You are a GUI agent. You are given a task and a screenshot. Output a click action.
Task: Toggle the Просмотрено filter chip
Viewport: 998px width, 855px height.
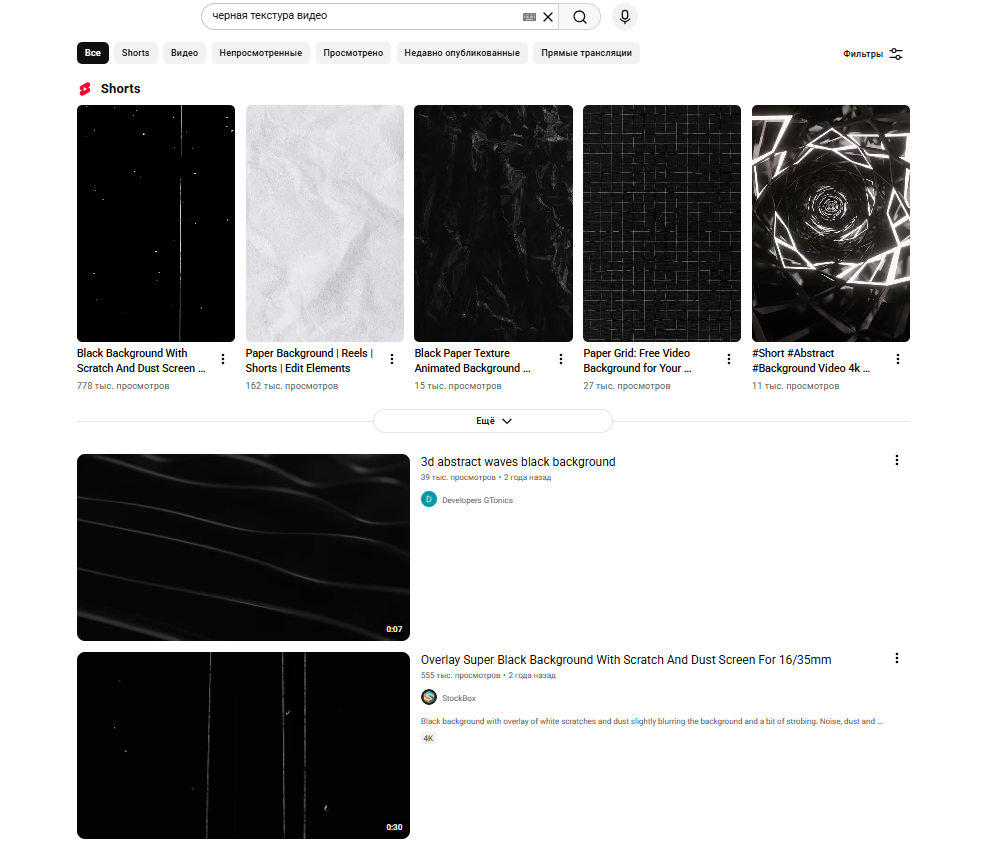click(x=353, y=53)
